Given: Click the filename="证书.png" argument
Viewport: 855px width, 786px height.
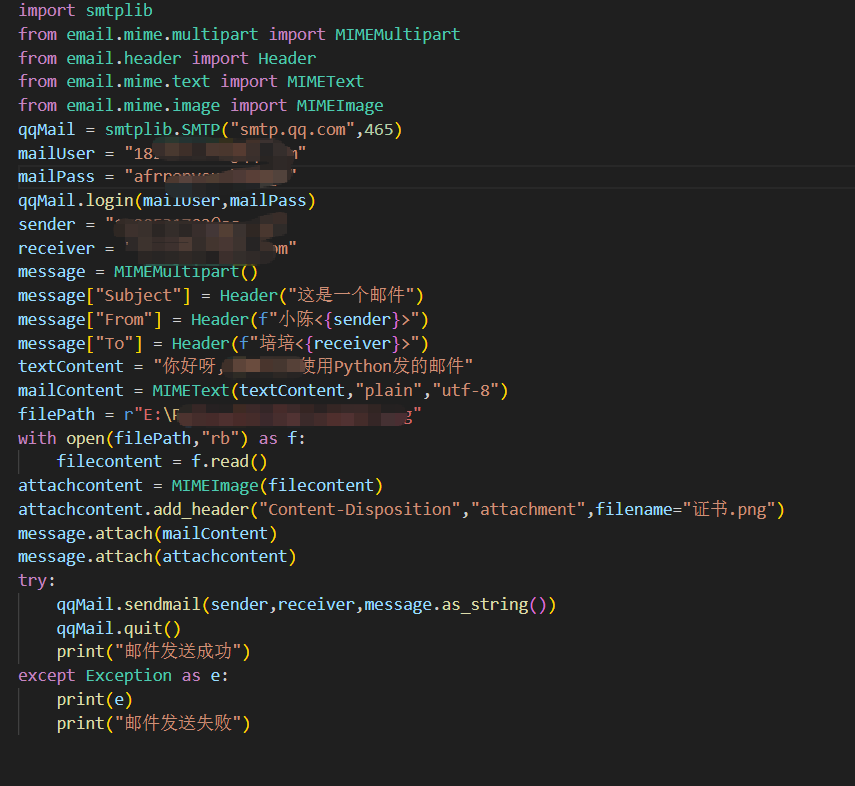Looking at the screenshot, I should (x=685, y=509).
